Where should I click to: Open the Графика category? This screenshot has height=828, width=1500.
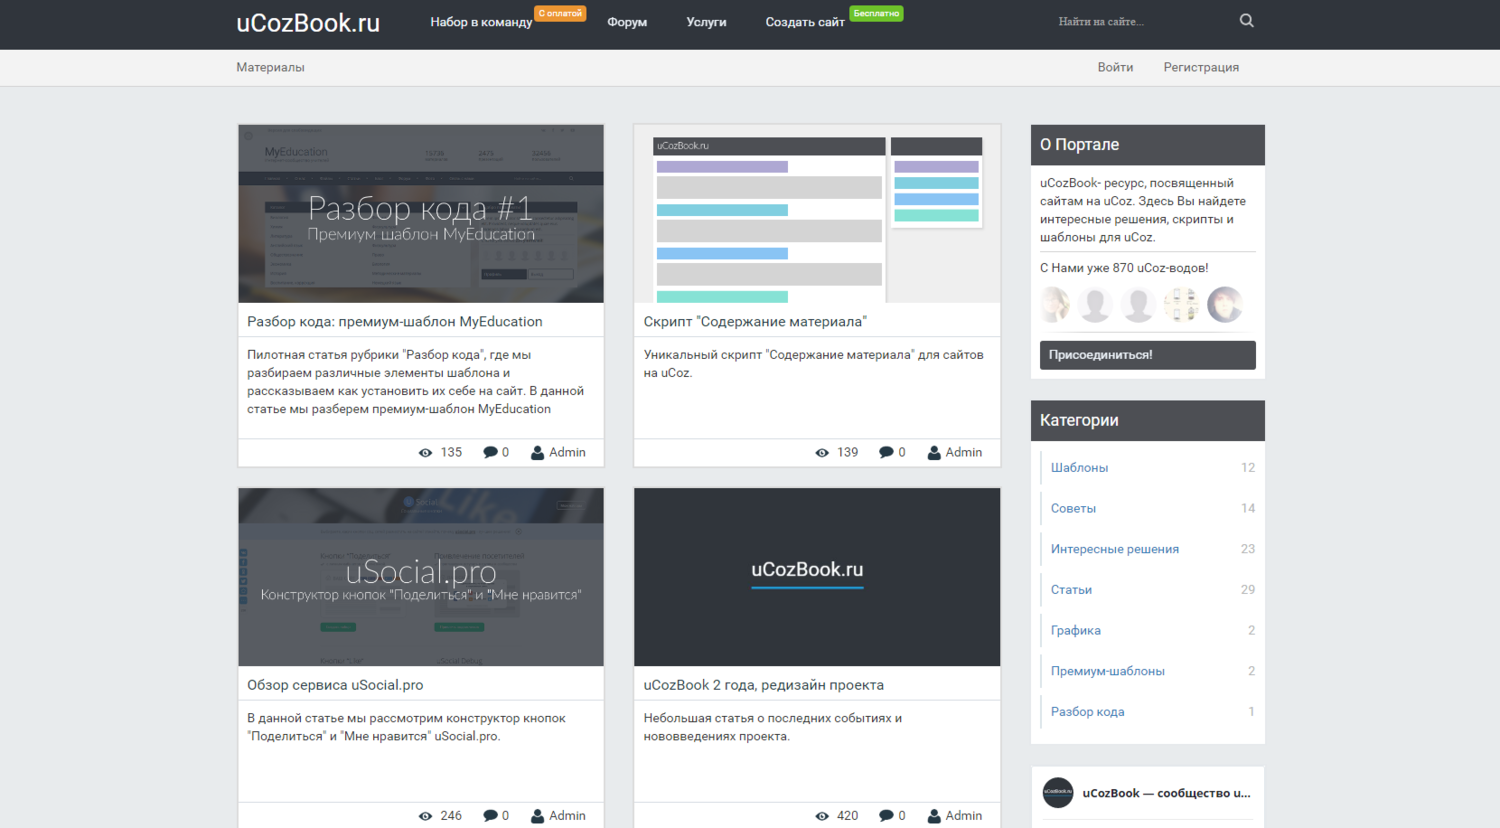point(1076,630)
